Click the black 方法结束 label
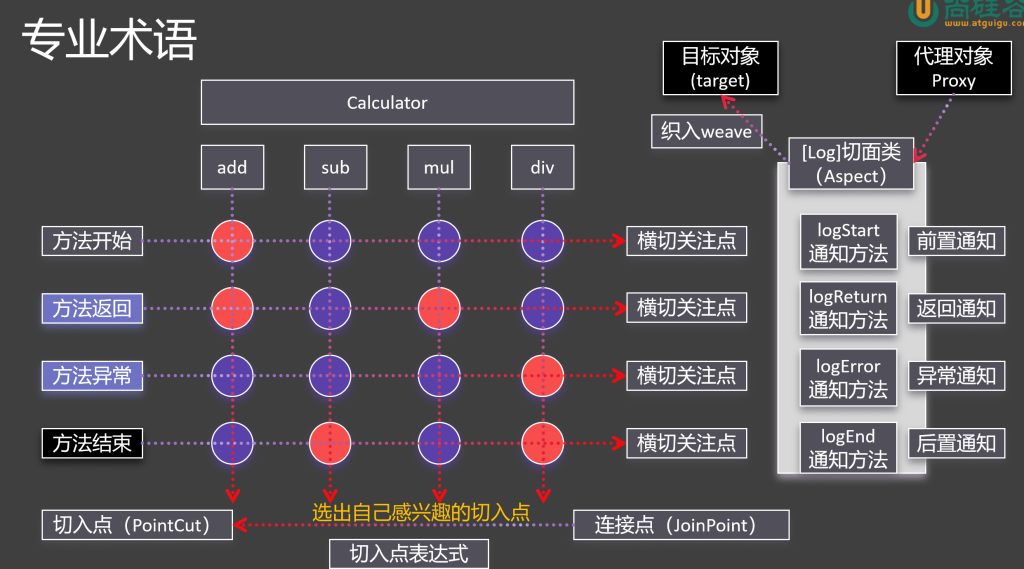The height and width of the screenshot is (569, 1024). coord(92,443)
